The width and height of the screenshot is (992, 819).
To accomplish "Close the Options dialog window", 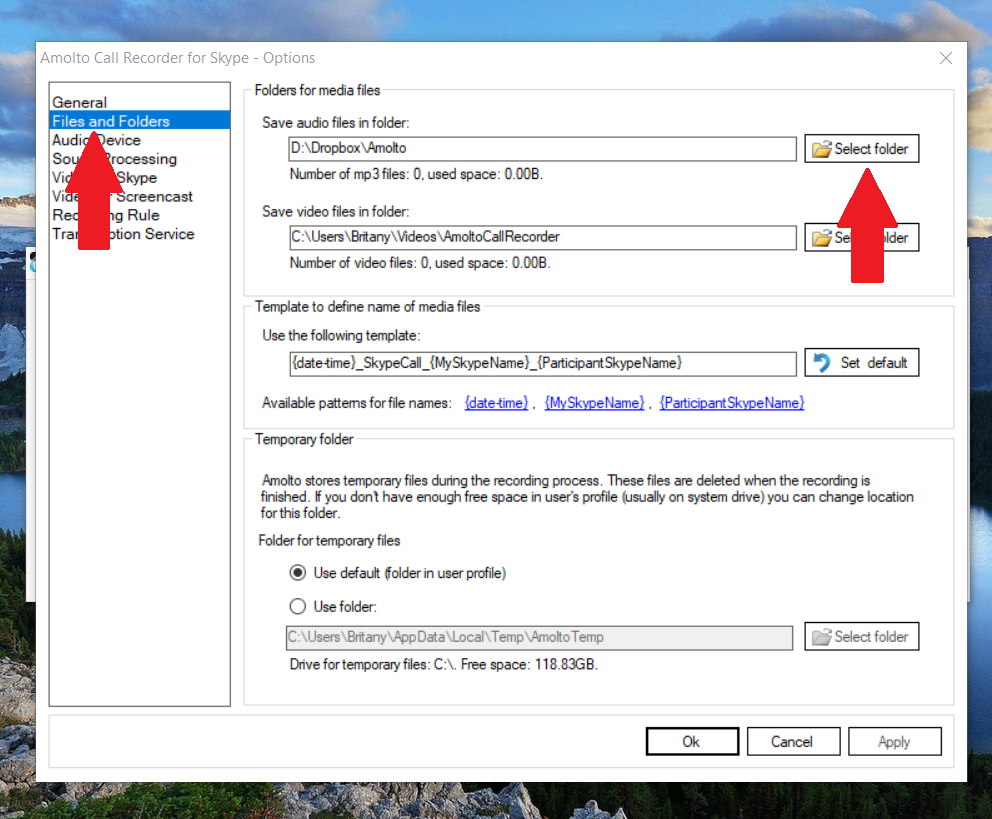I will [x=946, y=58].
